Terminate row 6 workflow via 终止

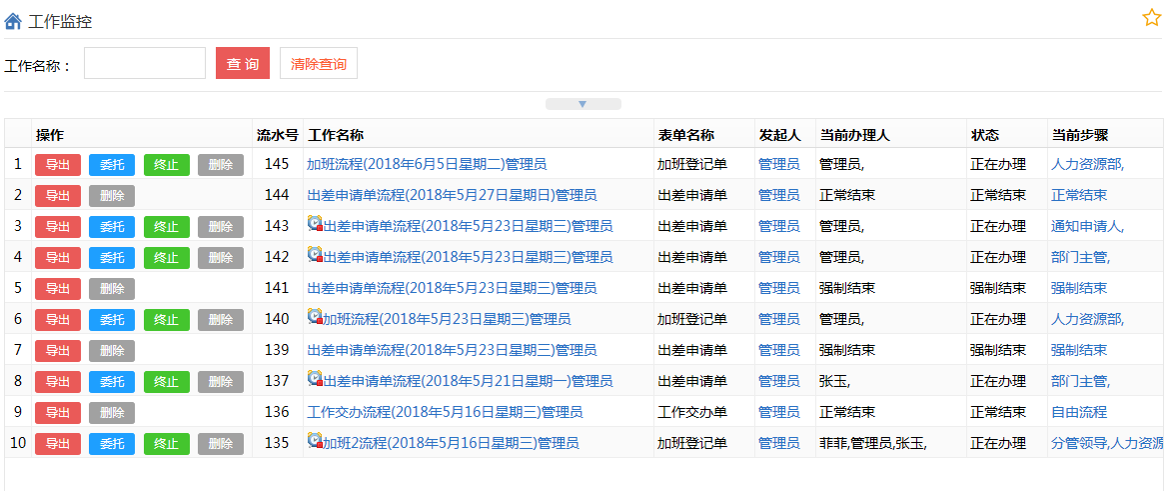coord(166,320)
